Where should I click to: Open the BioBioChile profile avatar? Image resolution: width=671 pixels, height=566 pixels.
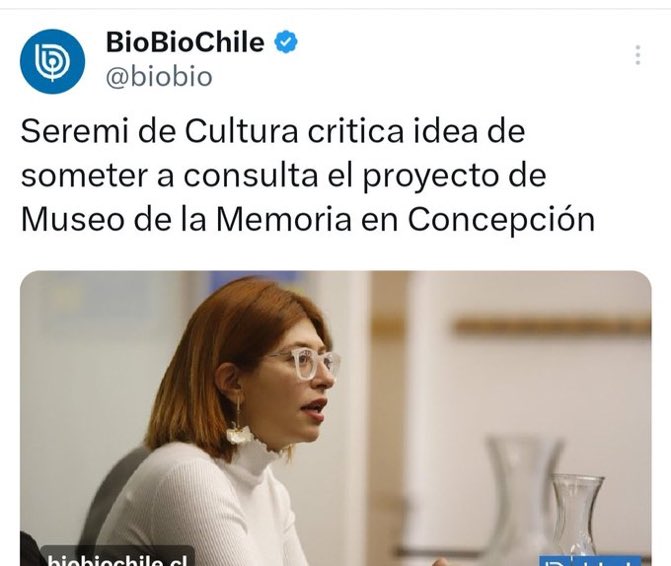click(53, 61)
